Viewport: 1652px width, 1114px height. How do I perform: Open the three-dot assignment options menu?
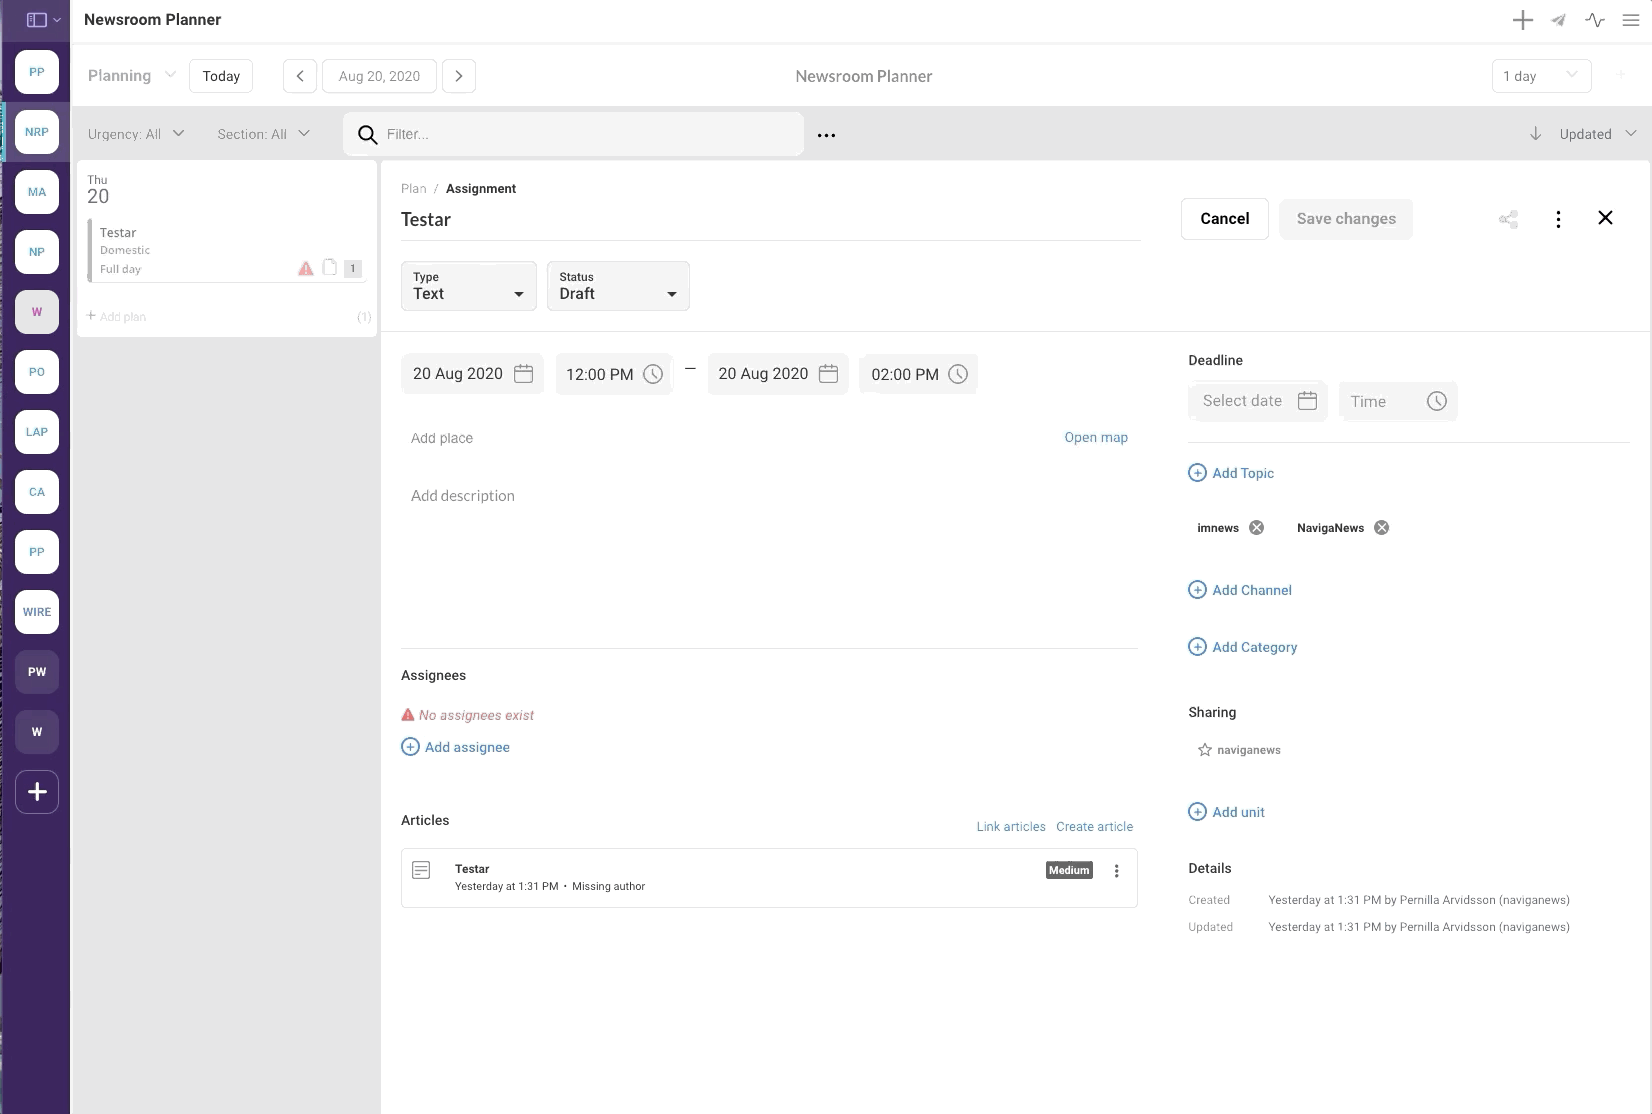point(1558,219)
